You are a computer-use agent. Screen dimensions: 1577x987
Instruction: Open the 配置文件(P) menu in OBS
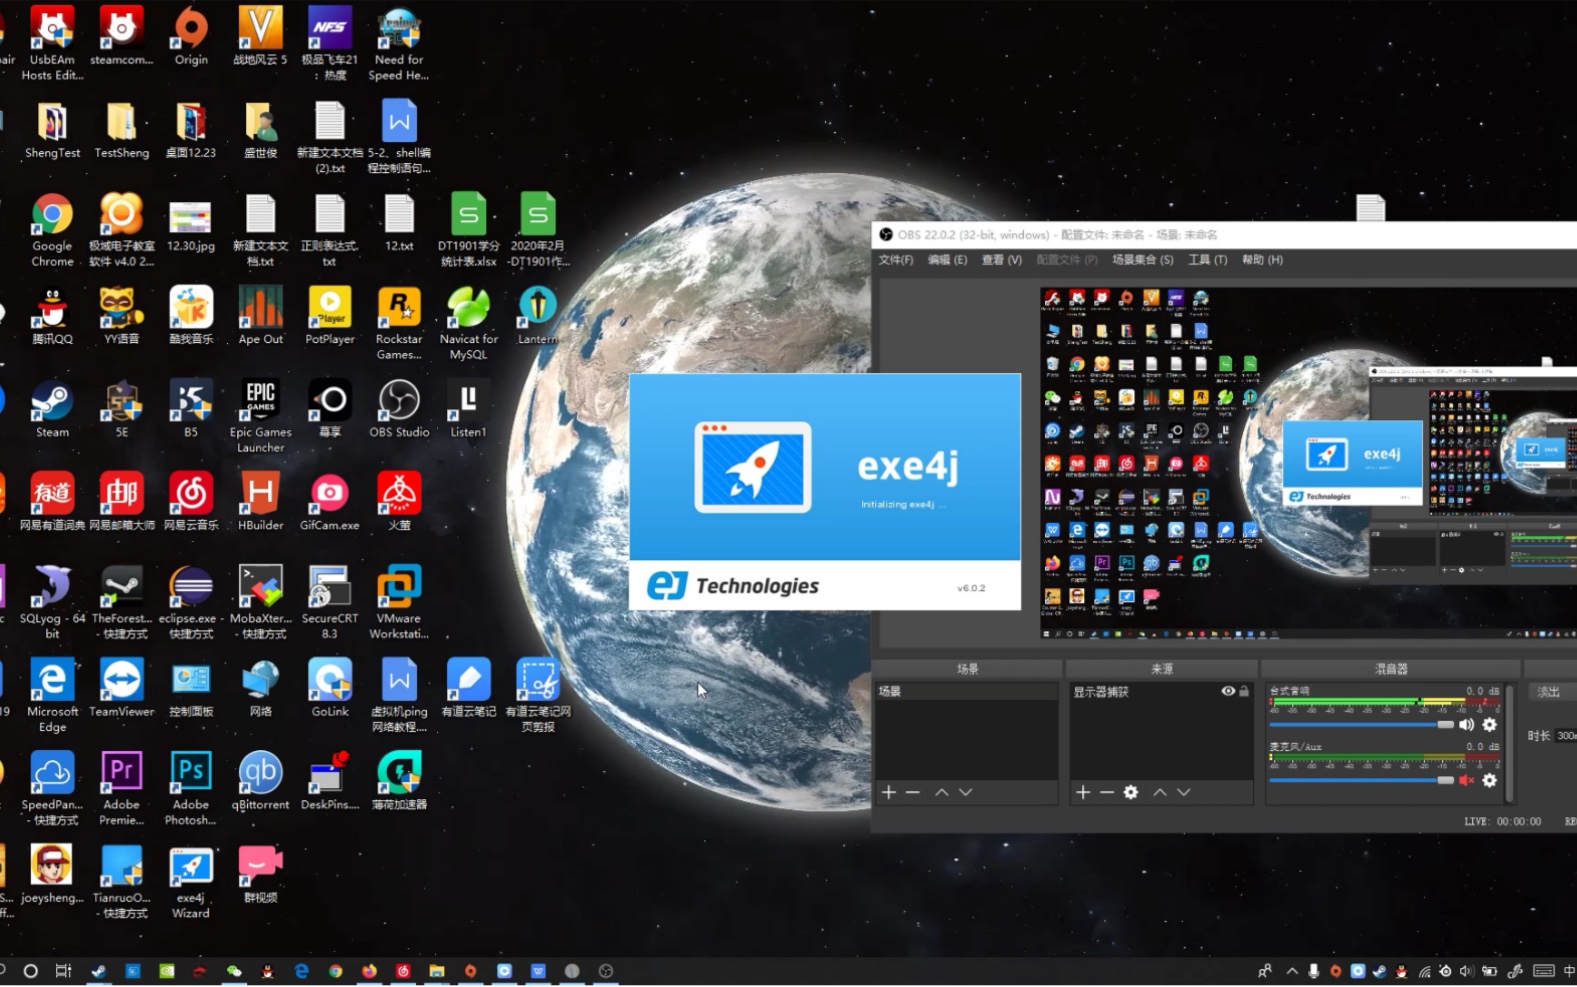point(1067,259)
